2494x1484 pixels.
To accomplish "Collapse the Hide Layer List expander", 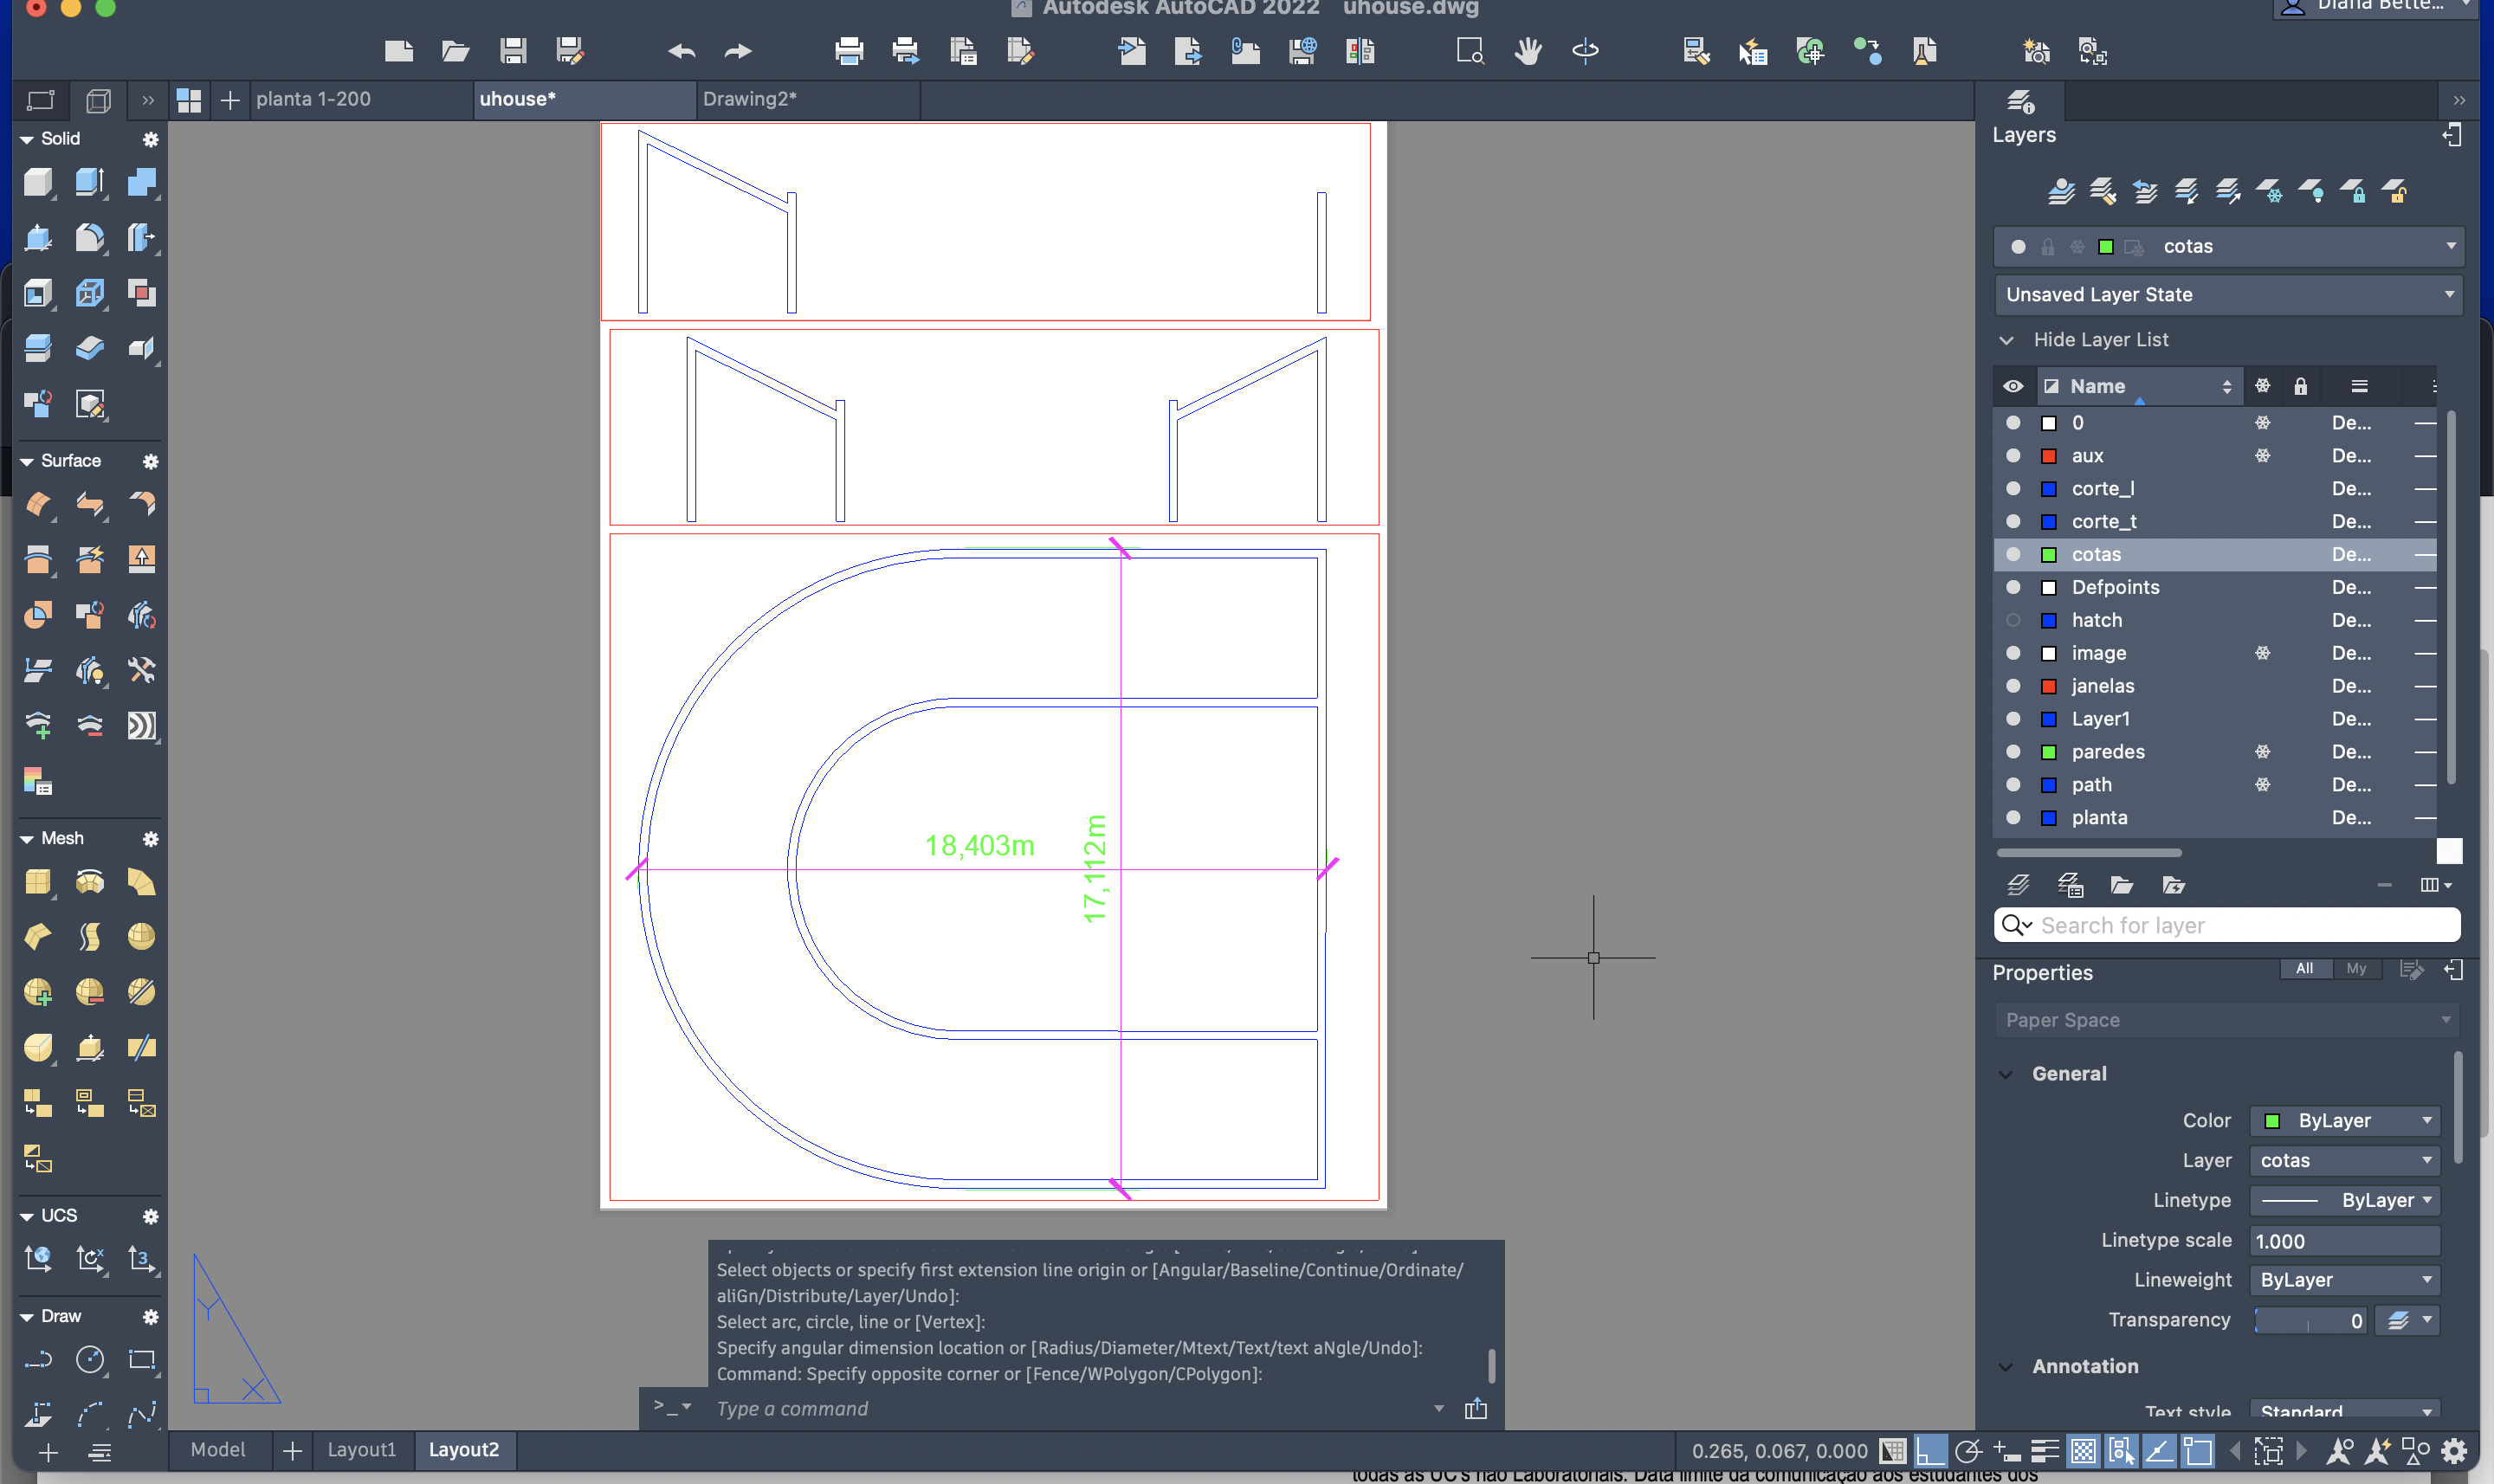I will [x=2006, y=340].
